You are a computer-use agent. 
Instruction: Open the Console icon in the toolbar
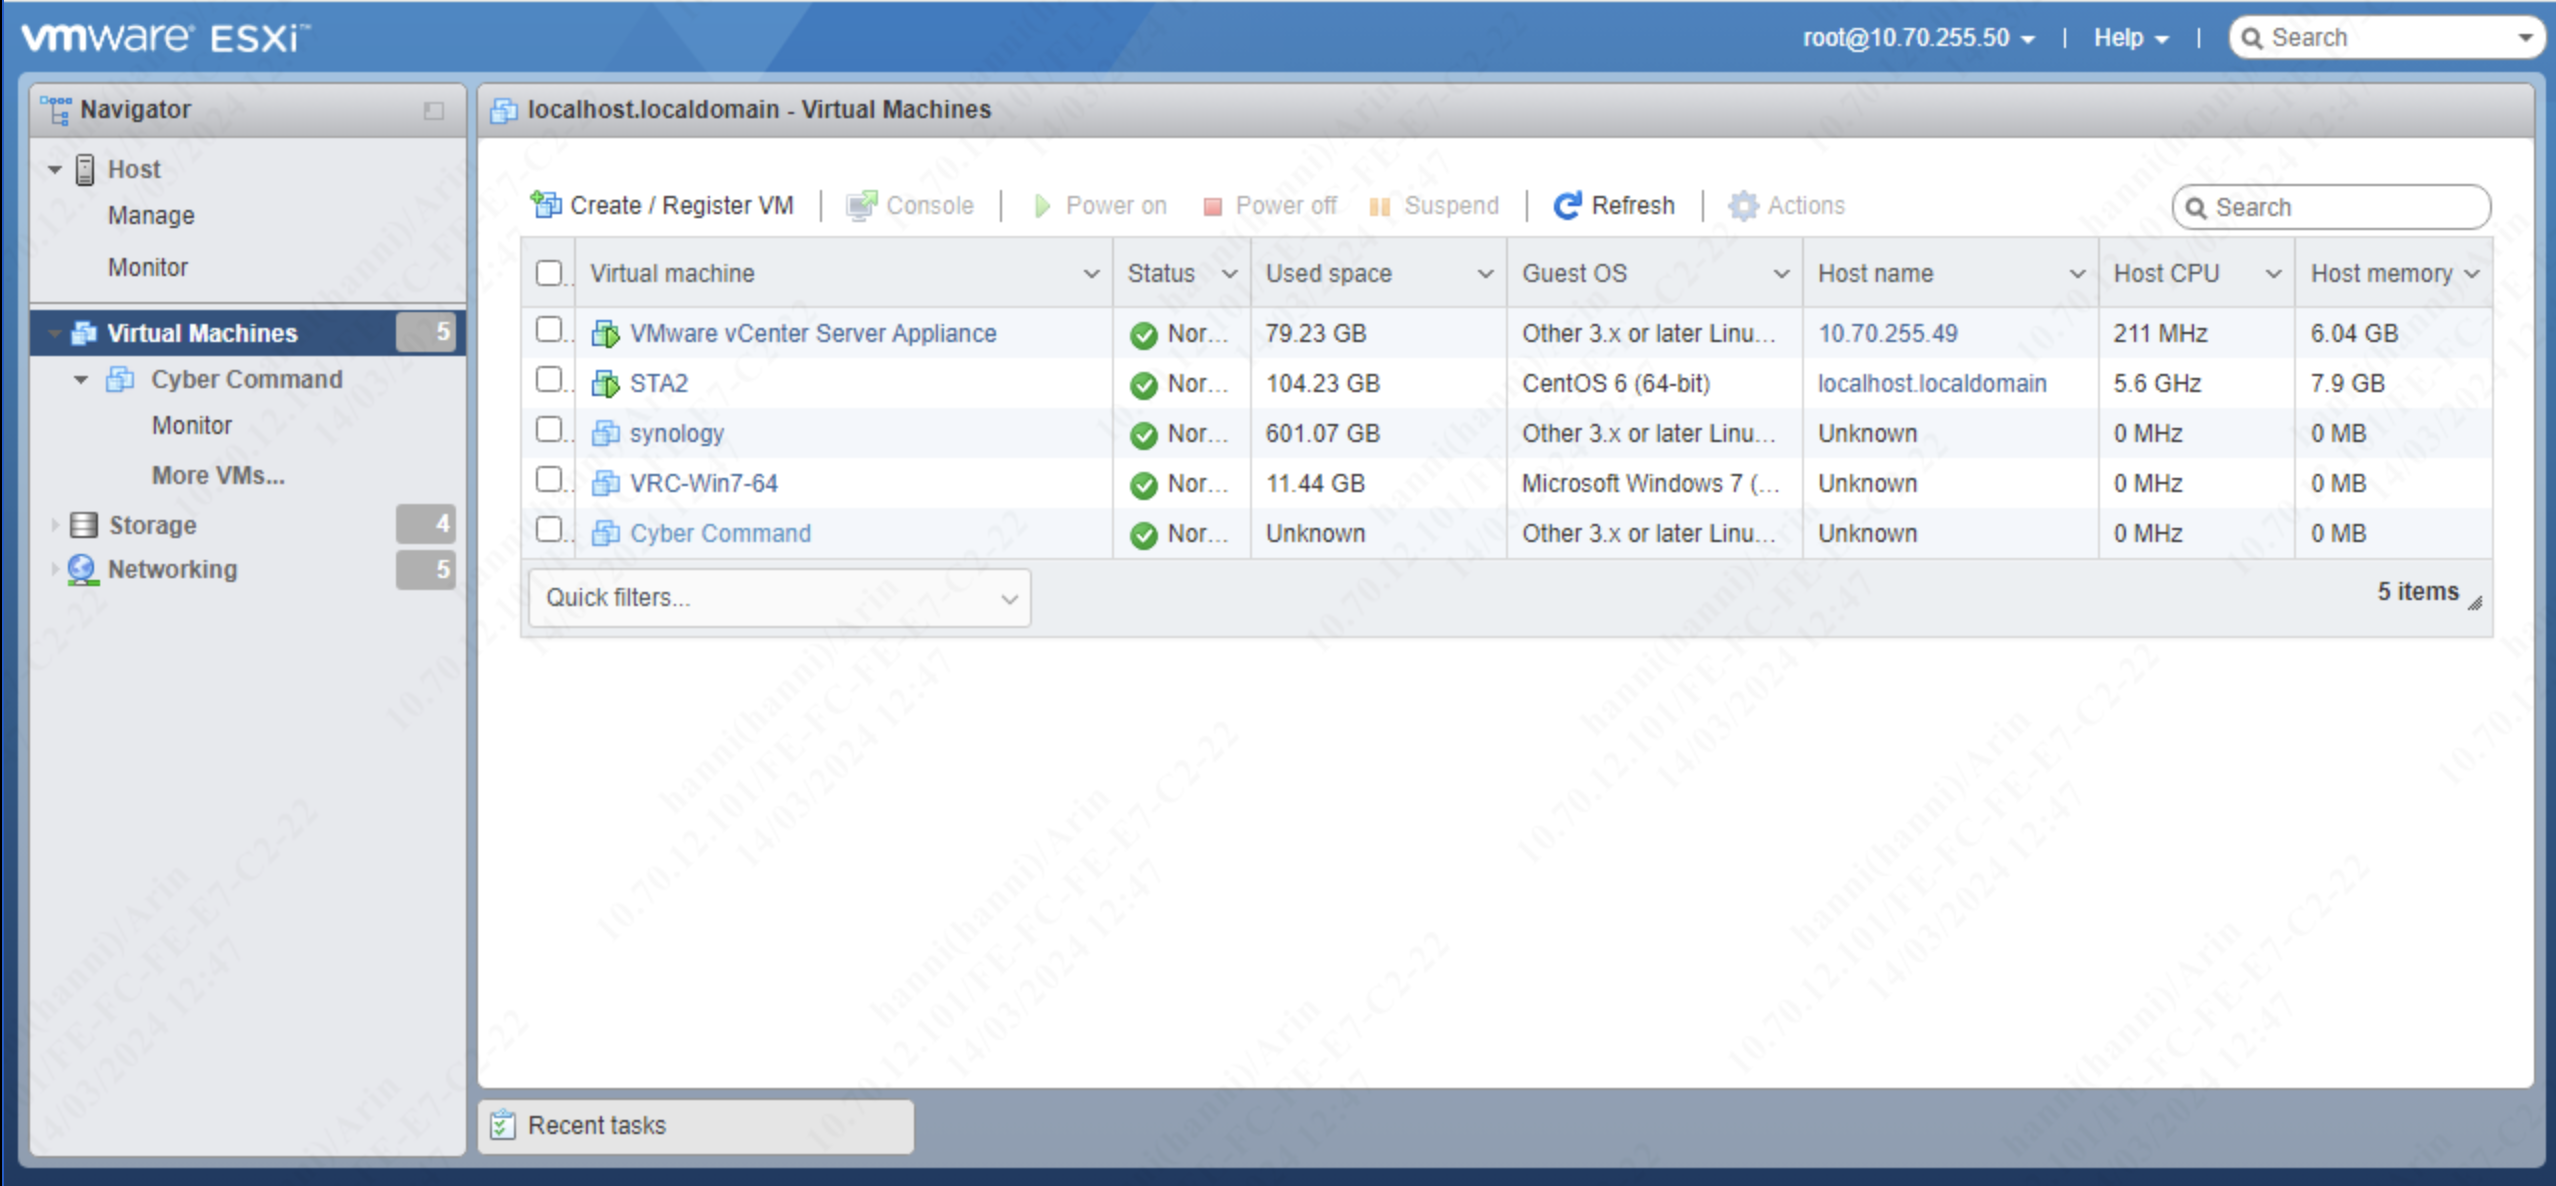click(x=861, y=204)
